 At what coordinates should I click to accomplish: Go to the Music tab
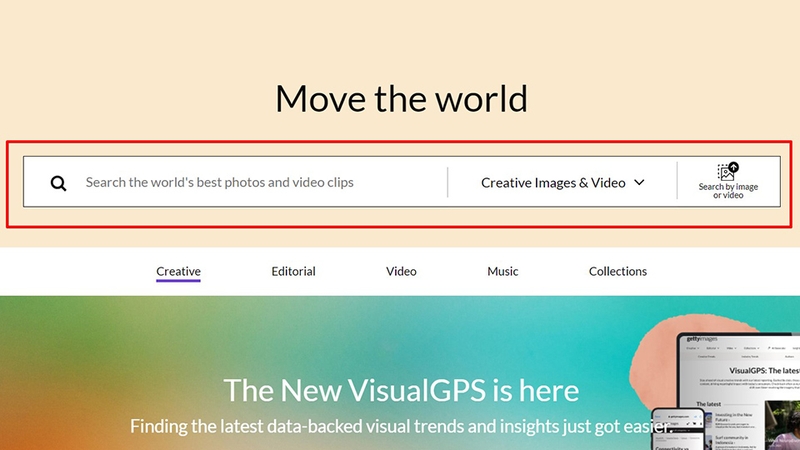pos(503,271)
